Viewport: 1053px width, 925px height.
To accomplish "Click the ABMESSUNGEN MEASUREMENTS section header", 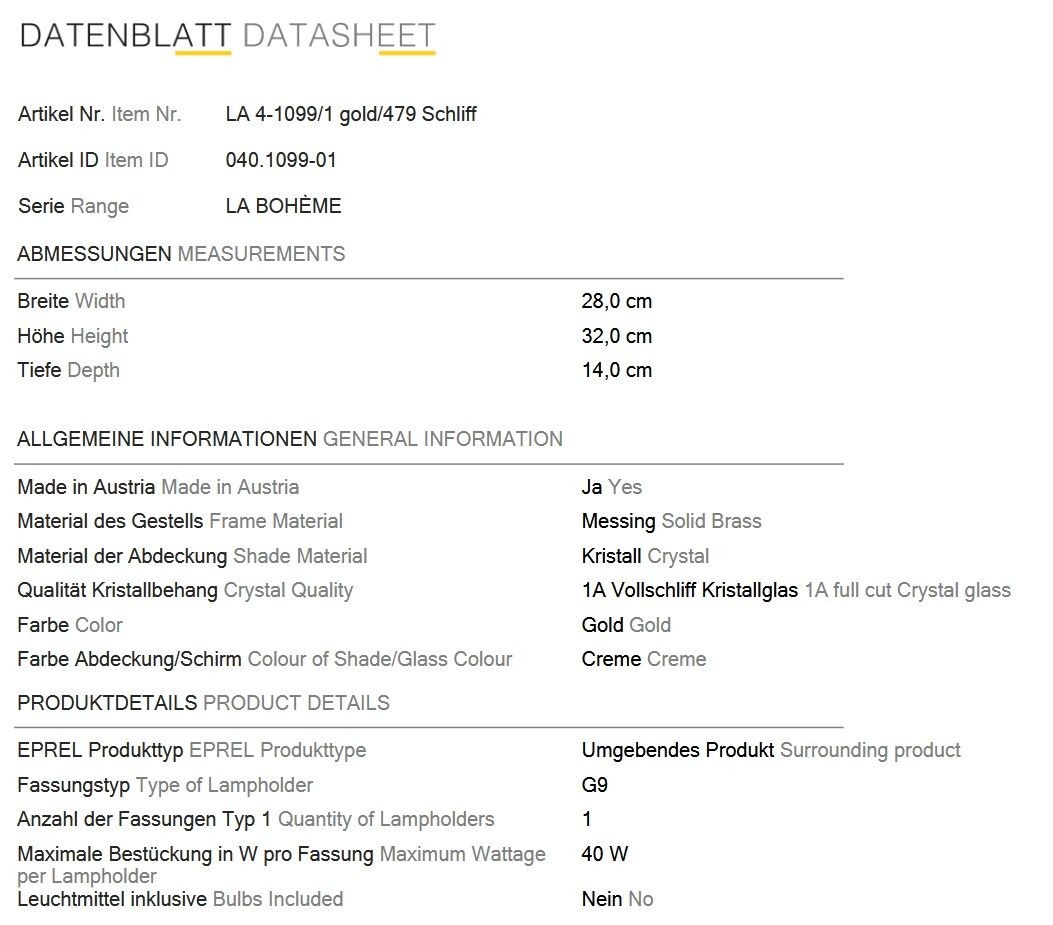I will coord(181,254).
